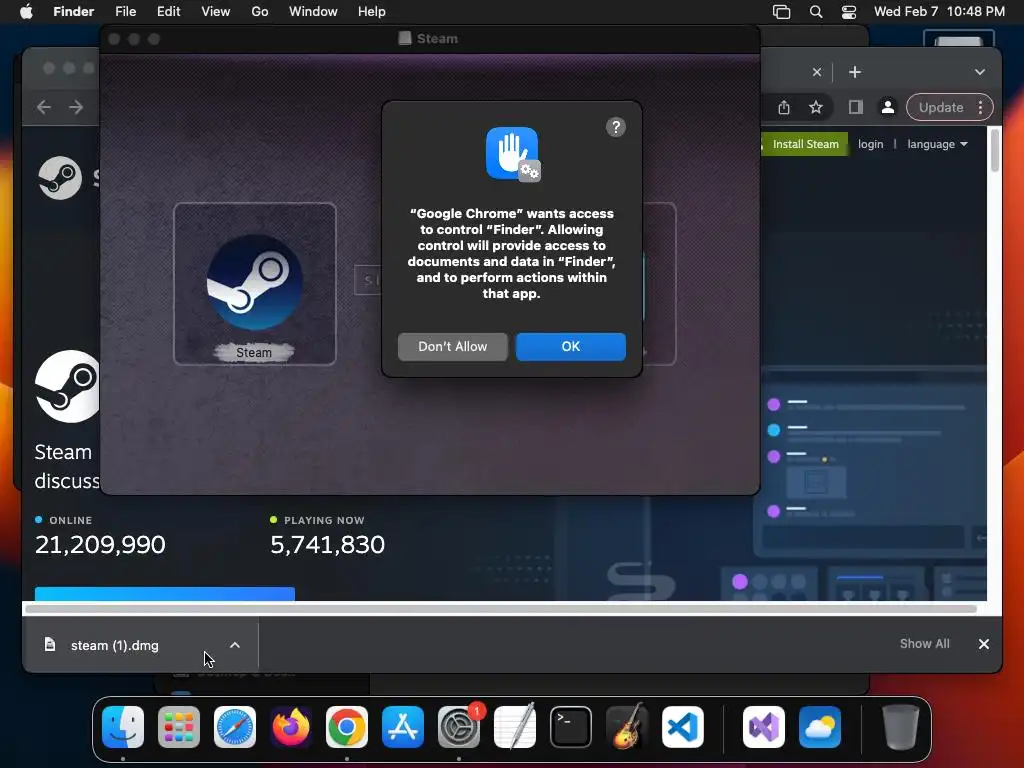Go back in the Chrome window
The image size is (1024, 768).
(x=44, y=107)
